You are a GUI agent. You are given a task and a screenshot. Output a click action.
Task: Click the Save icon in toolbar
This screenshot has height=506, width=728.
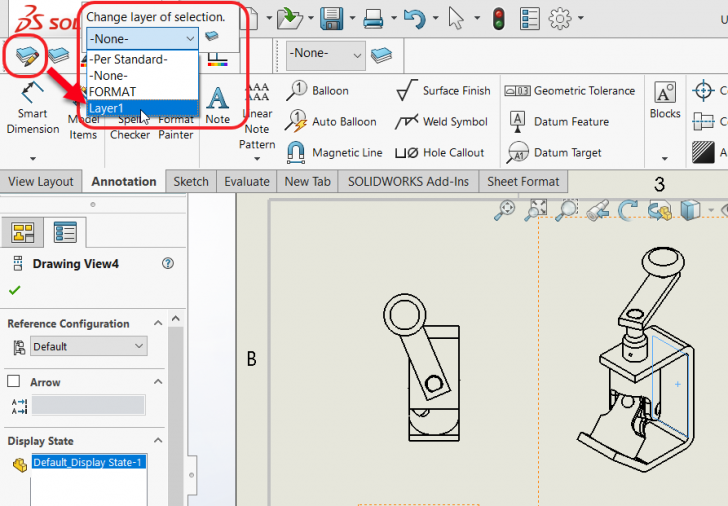click(x=333, y=18)
